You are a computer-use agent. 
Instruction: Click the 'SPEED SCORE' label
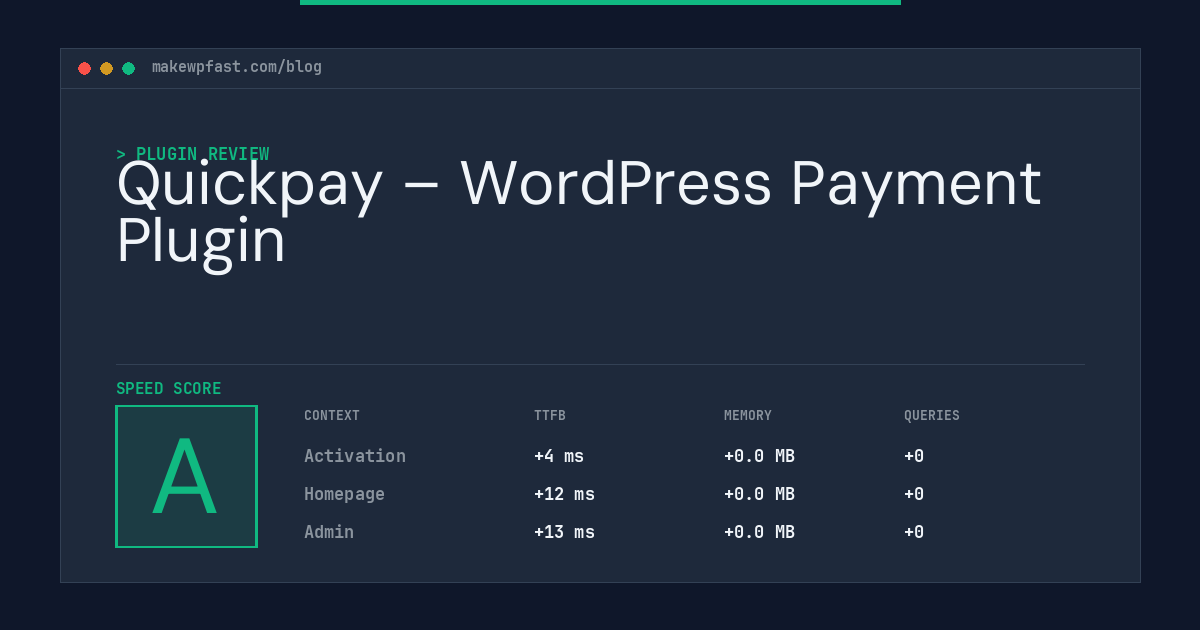pyautogui.click(x=169, y=388)
